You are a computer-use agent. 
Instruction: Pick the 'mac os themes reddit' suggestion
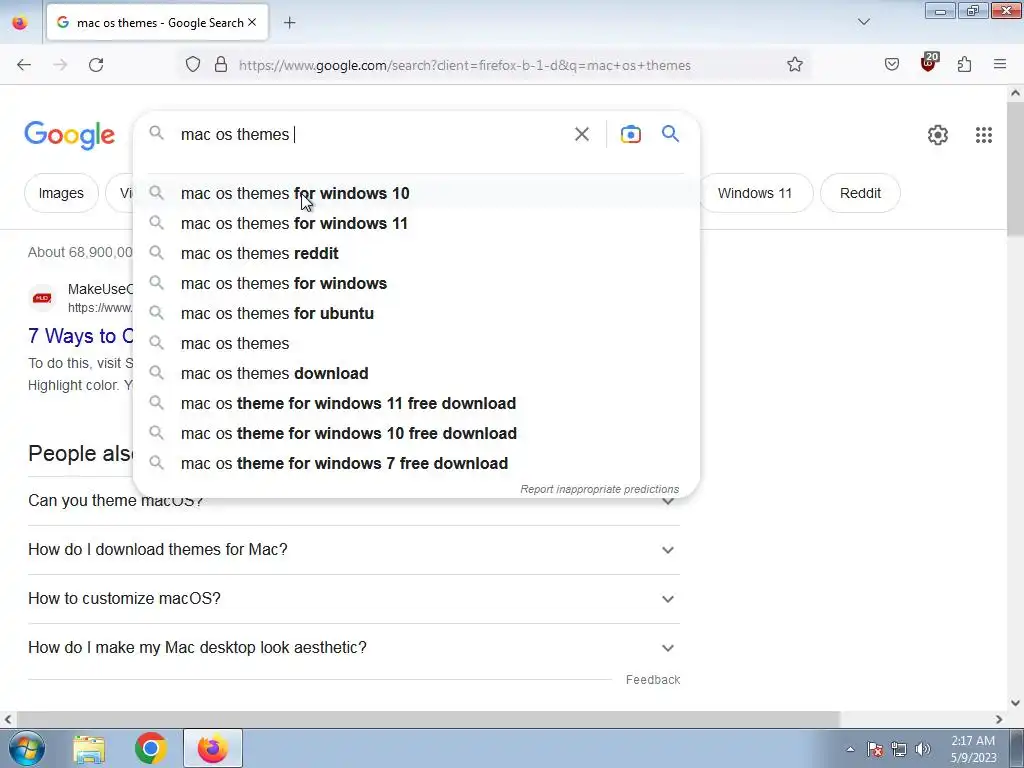tap(416, 253)
